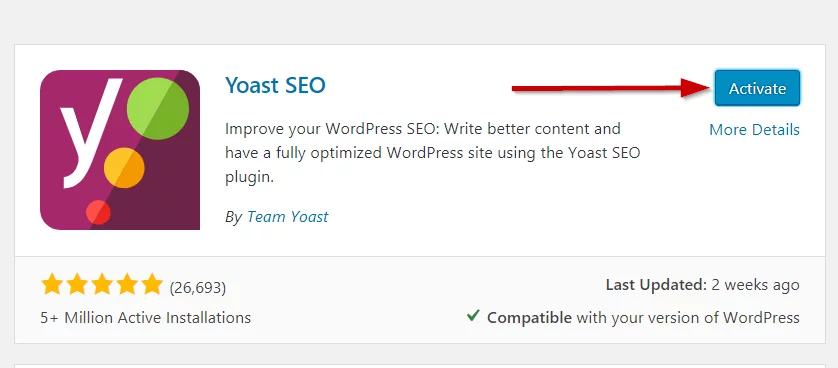Select the fourth rating star
Screen dimensions: 838x368
[127, 284]
